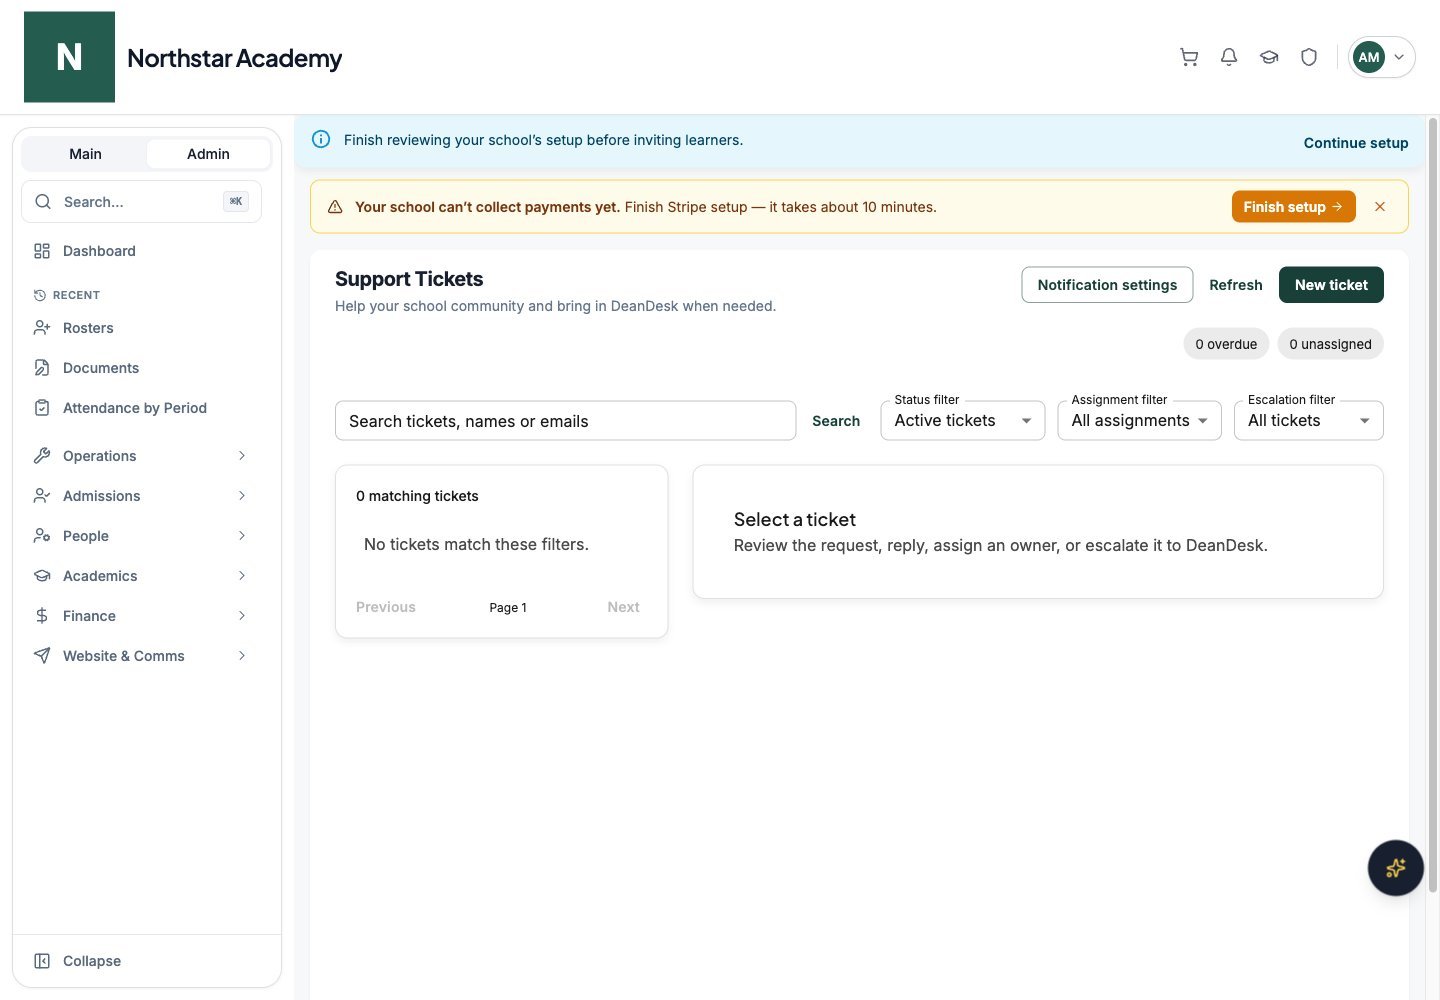Click the Academics cap icon in sidebar

(x=42, y=576)
